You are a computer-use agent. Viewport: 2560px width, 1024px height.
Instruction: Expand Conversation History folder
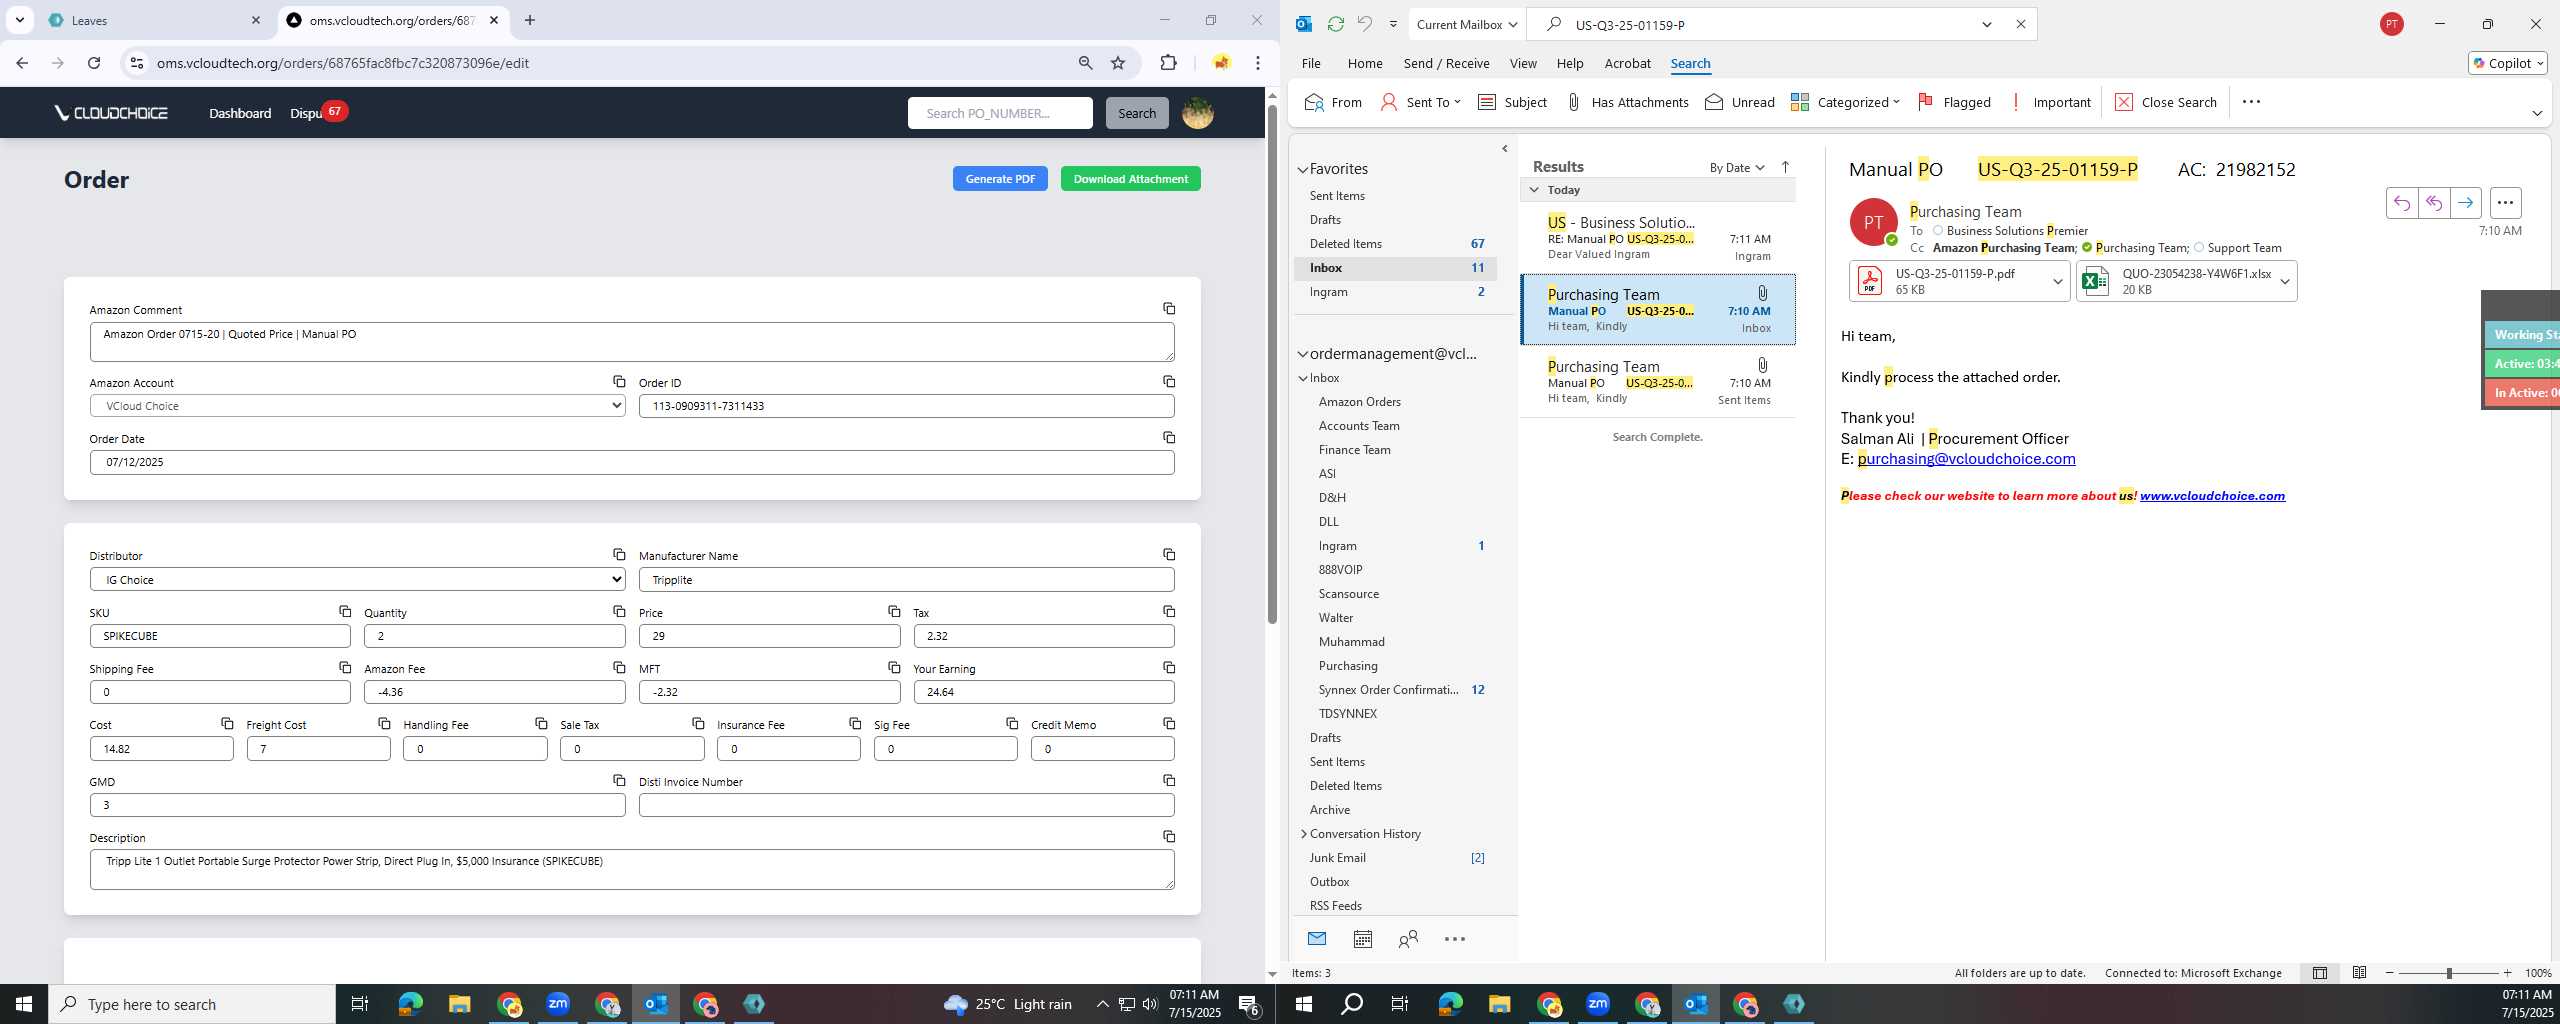(1304, 834)
